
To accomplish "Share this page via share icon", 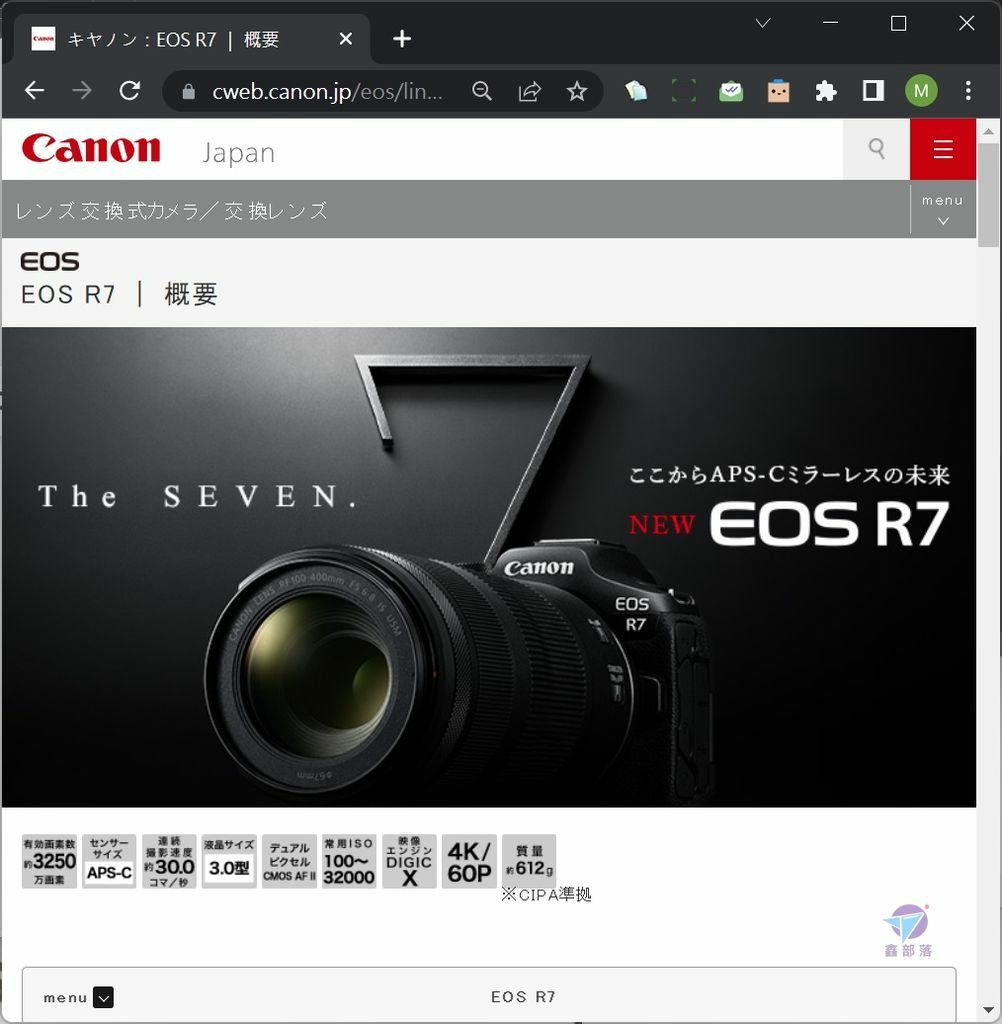I will pos(530,91).
